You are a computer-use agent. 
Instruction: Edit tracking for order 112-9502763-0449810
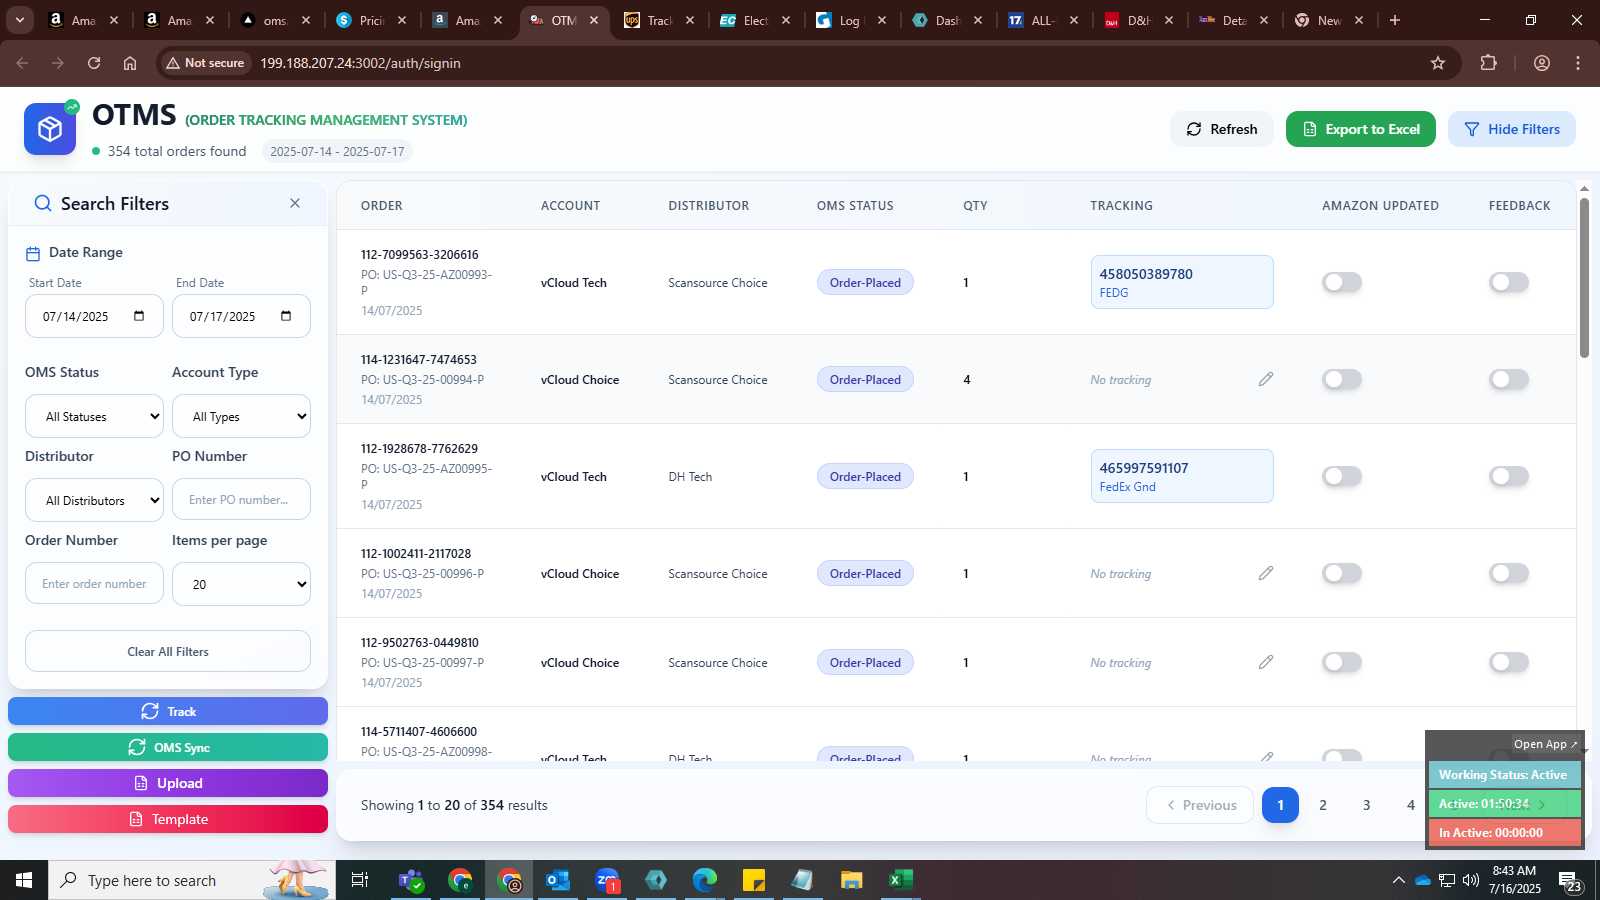[1266, 662]
